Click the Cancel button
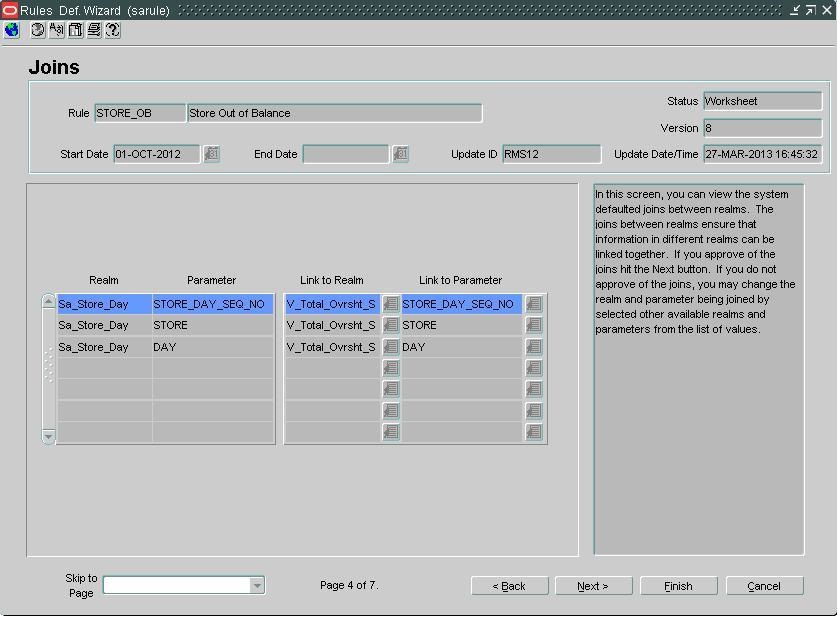Screen dimensions: 839x617 [764, 586]
